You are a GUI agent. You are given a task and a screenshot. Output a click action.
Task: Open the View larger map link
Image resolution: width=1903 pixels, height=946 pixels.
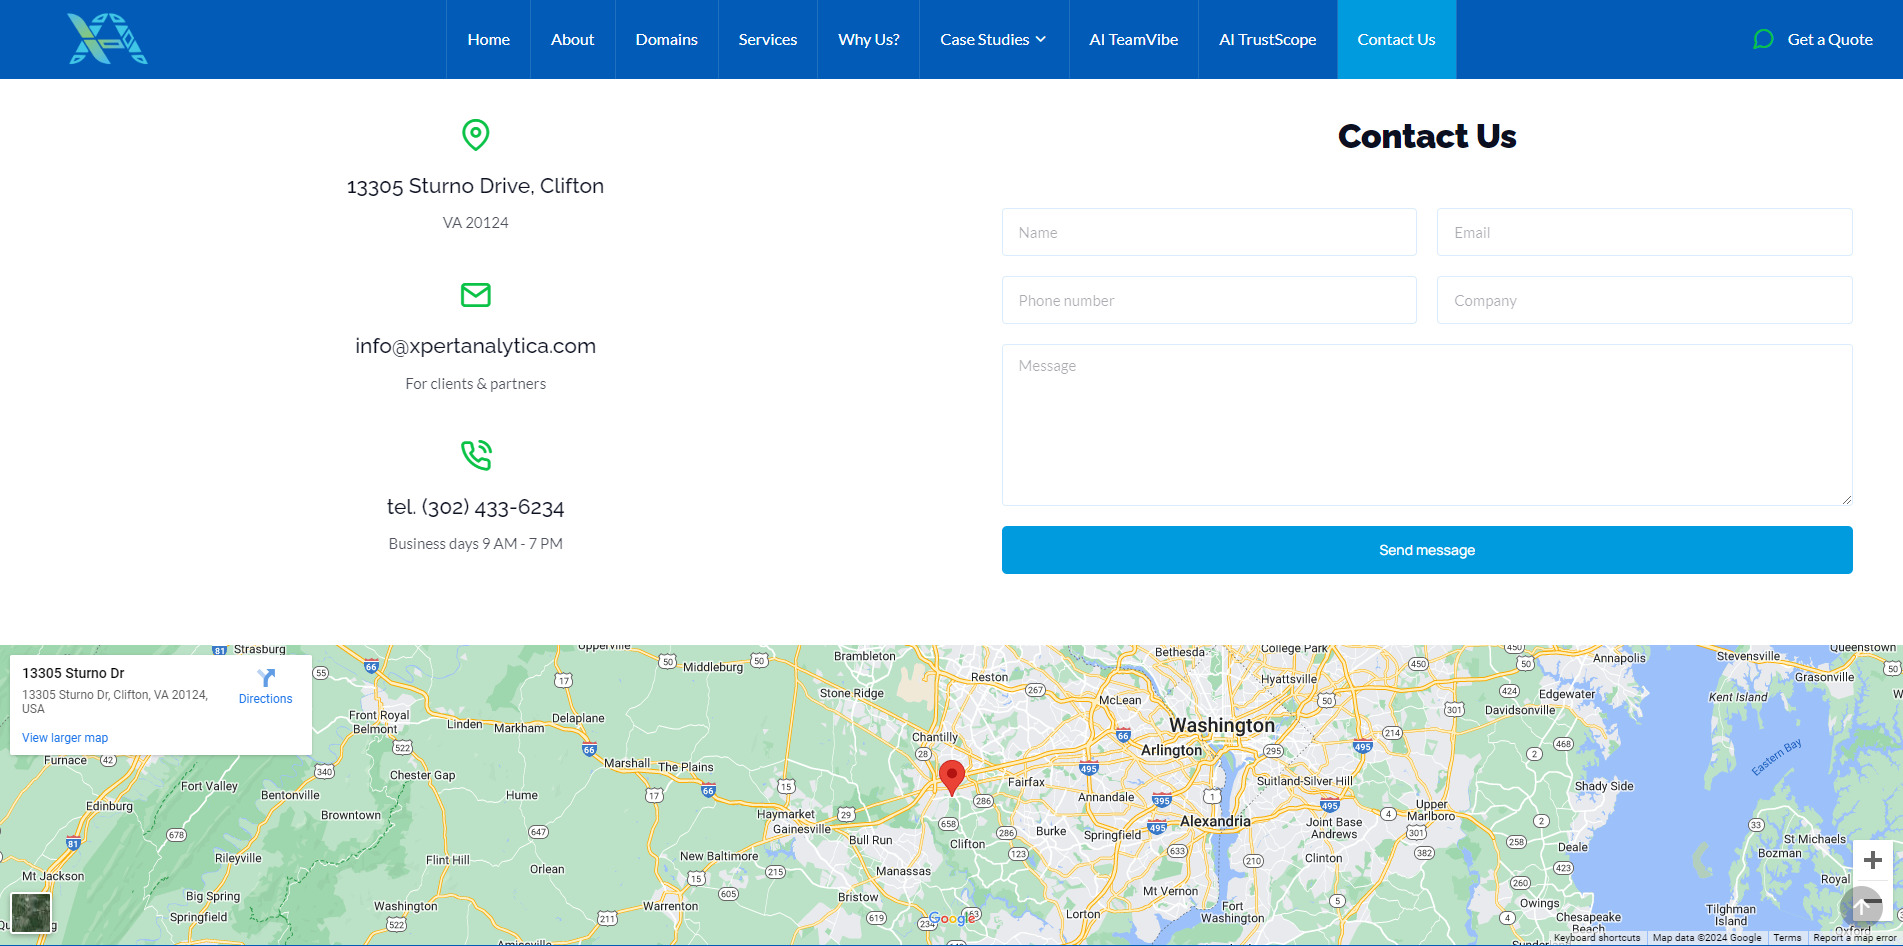click(65, 738)
